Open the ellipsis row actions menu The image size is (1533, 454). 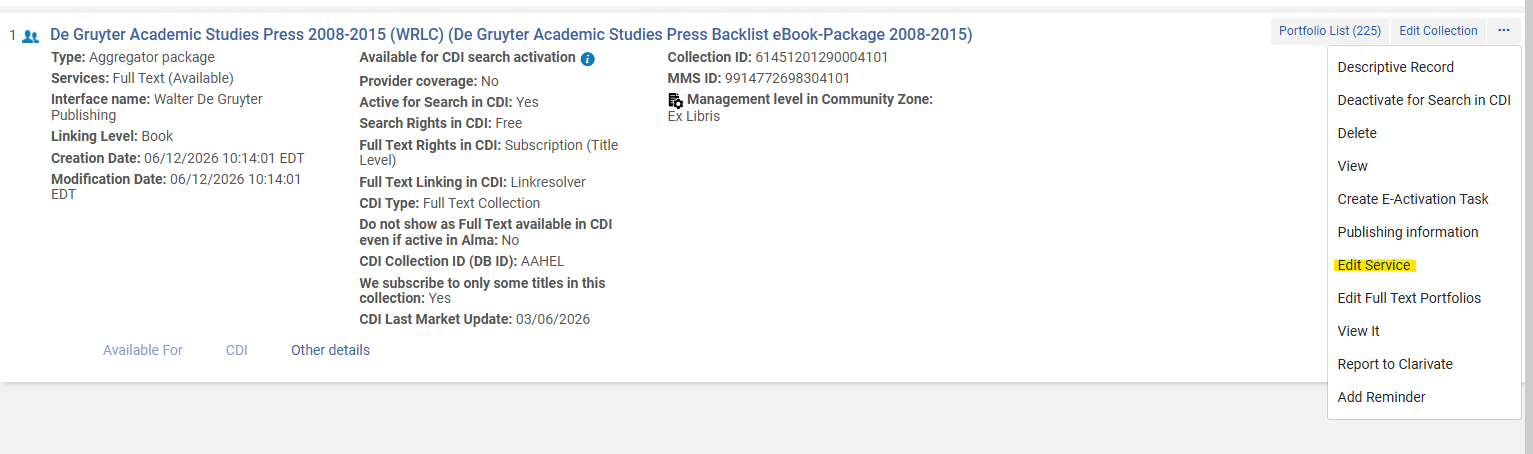click(x=1504, y=31)
